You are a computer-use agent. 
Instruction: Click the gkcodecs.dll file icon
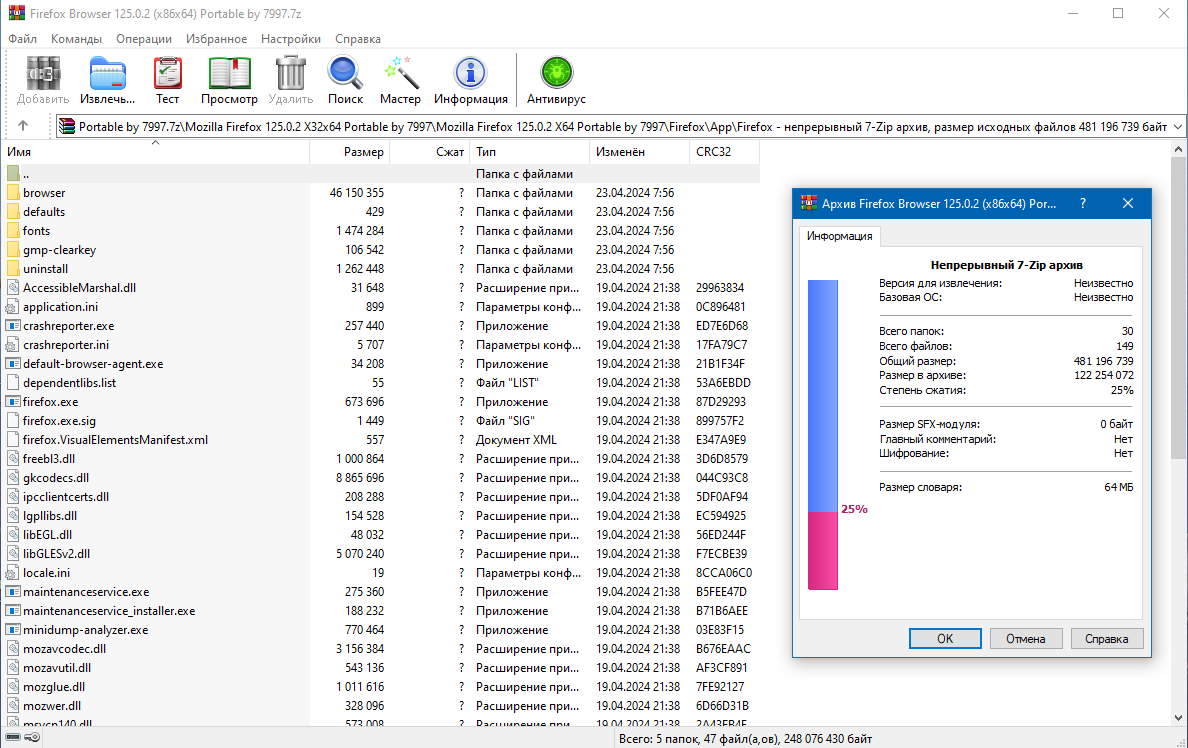click(13, 477)
